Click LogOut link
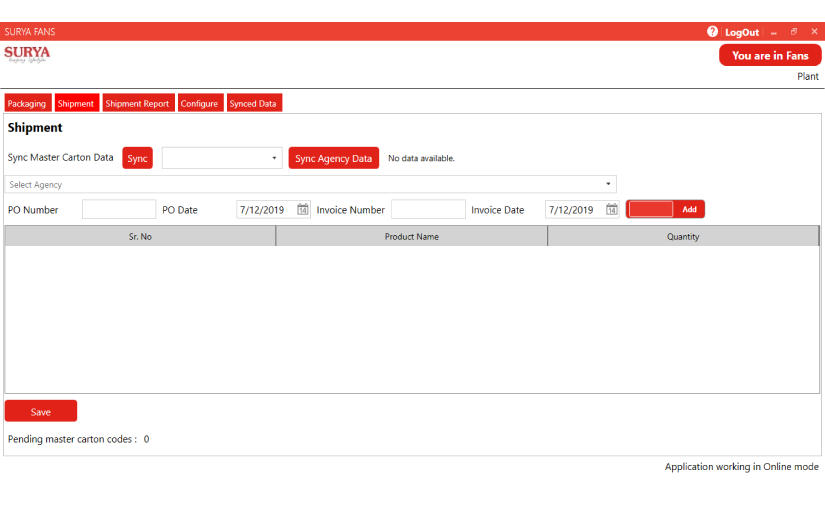825x525 pixels. pyautogui.click(x=742, y=32)
